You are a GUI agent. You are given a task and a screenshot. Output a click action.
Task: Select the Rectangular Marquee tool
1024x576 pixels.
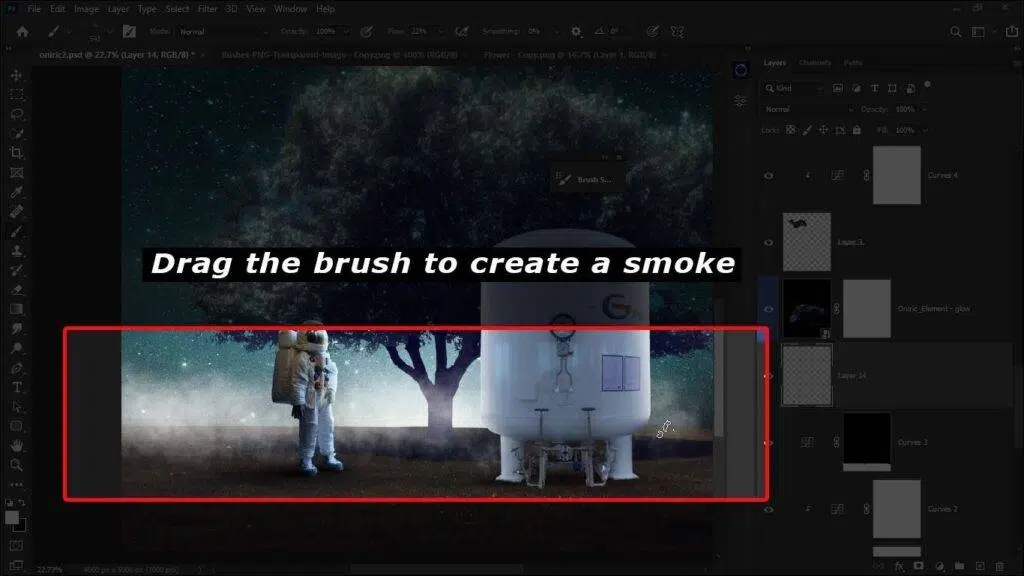(16, 95)
